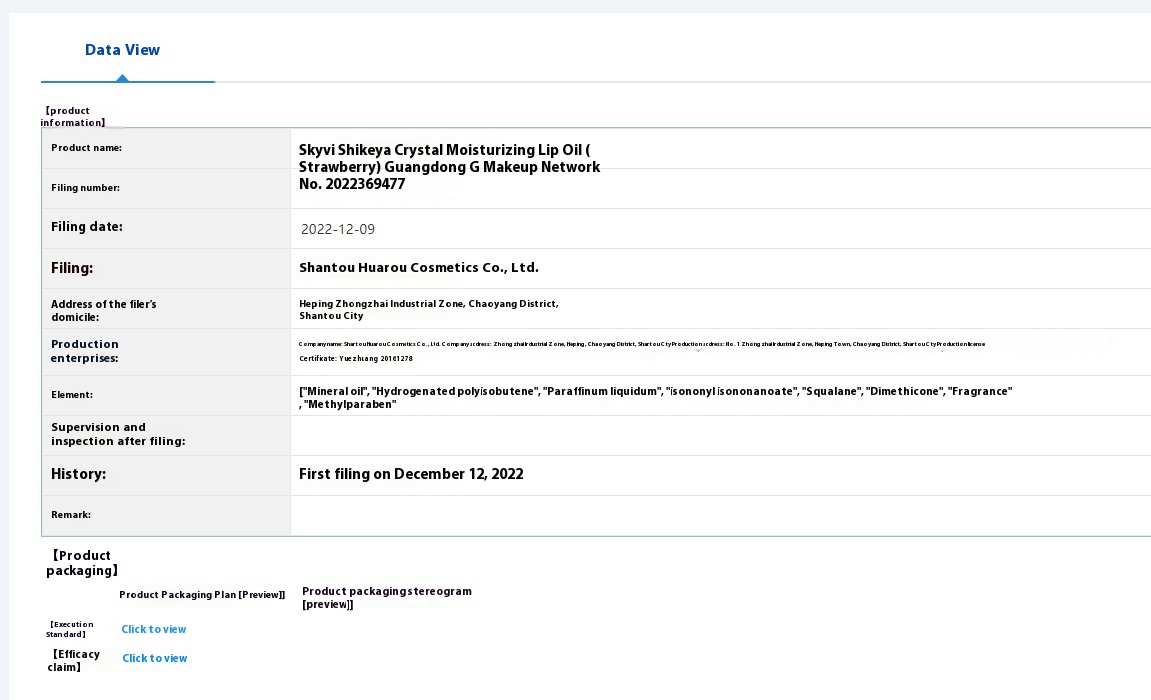The height and width of the screenshot is (700, 1151).
Task: Click the ingredient list starting with Mineral oil
Action: coord(655,397)
